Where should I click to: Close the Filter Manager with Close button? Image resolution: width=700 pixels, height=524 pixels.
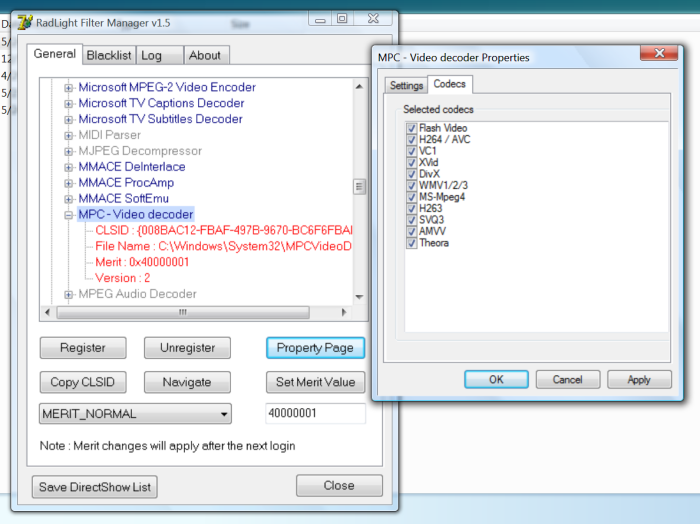point(339,485)
